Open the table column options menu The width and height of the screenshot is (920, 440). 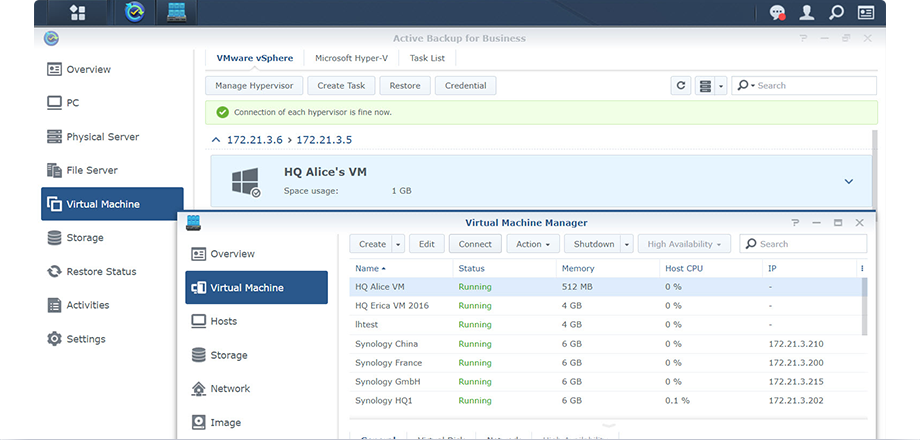862,269
